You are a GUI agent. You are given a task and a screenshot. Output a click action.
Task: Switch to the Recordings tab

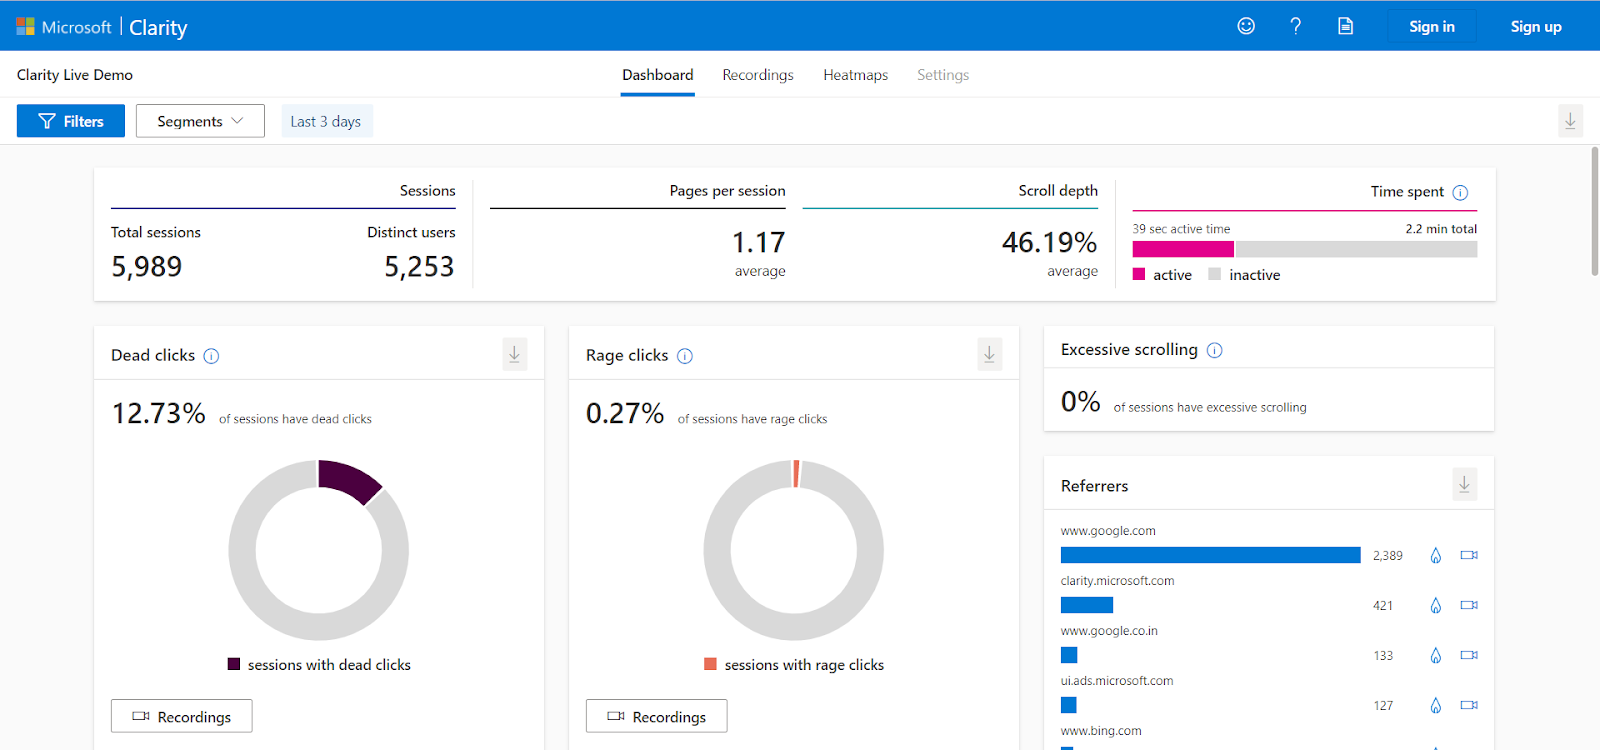pos(757,75)
